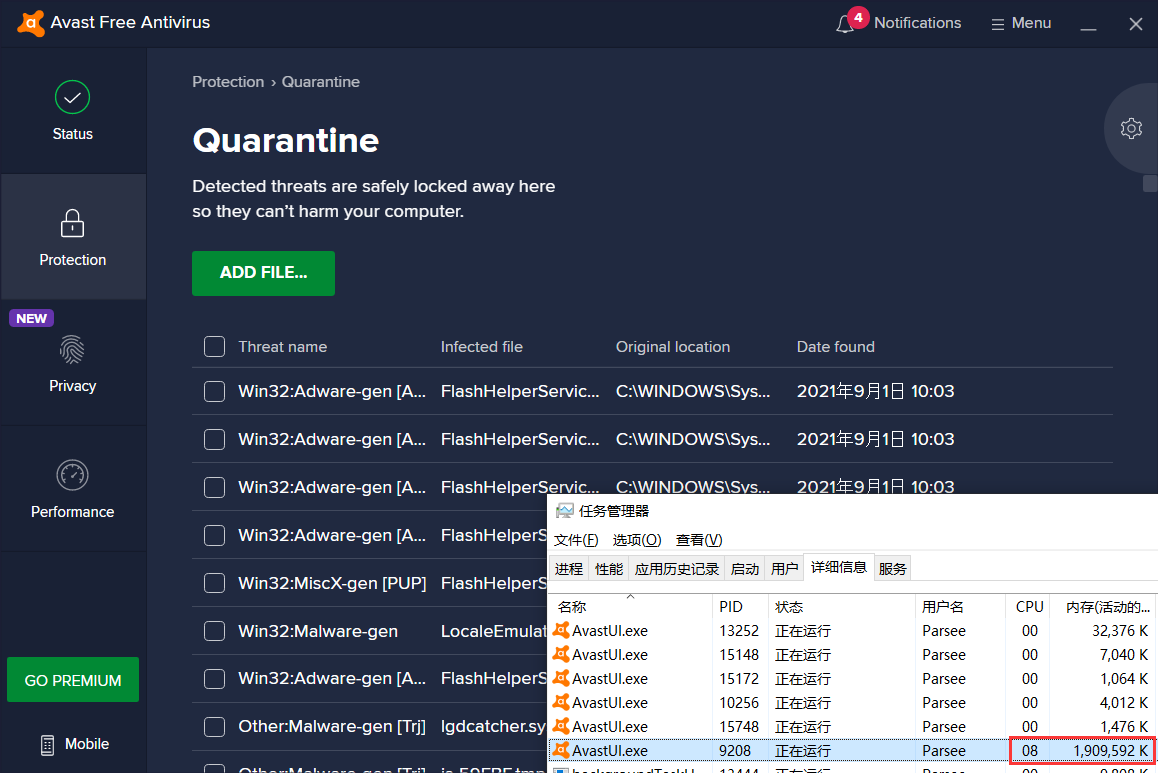The width and height of the screenshot is (1158, 773).
Task: Switch to the 性能 tab
Action: [x=609, y=568]
